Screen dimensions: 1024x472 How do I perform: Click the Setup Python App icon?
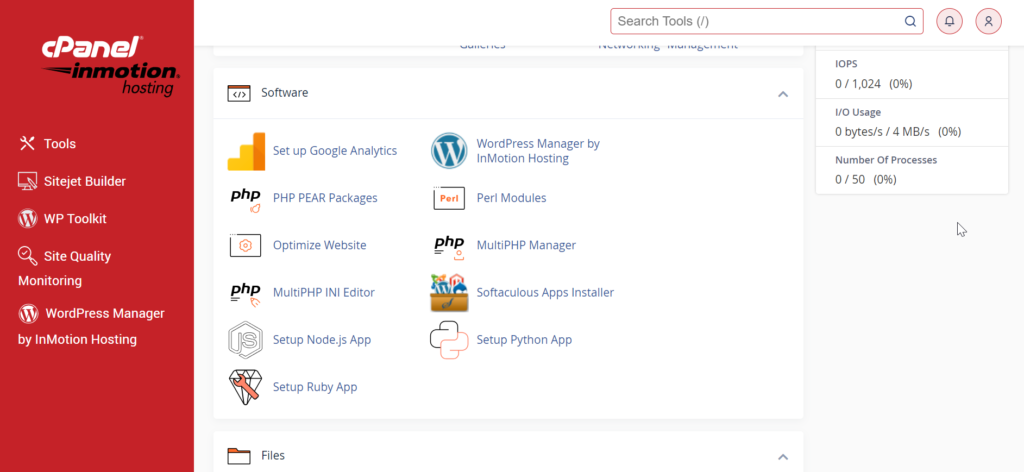click(449, 340)
